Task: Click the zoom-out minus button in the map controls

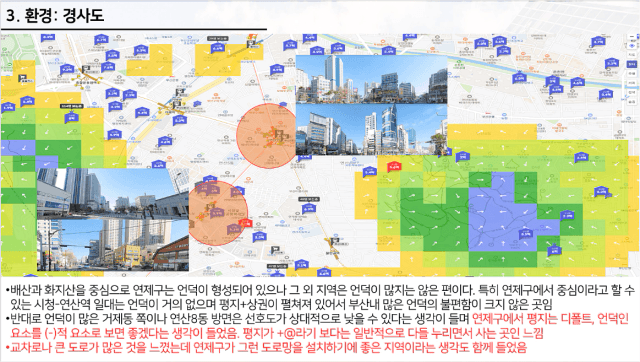Action: [x=632, y=37]
